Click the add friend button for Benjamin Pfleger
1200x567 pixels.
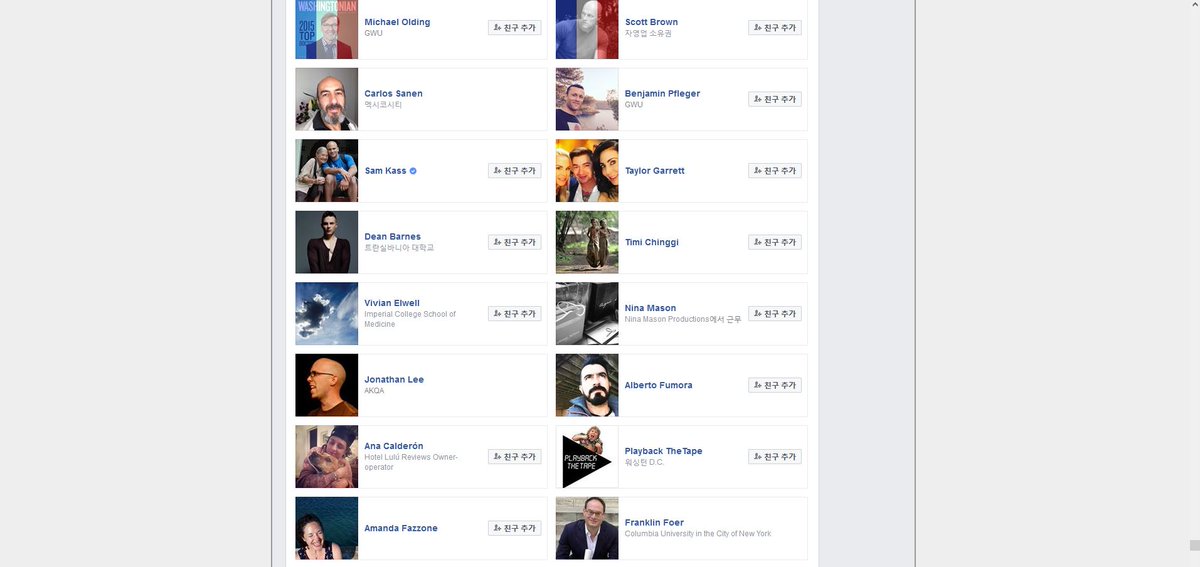(x=775, y=99)
